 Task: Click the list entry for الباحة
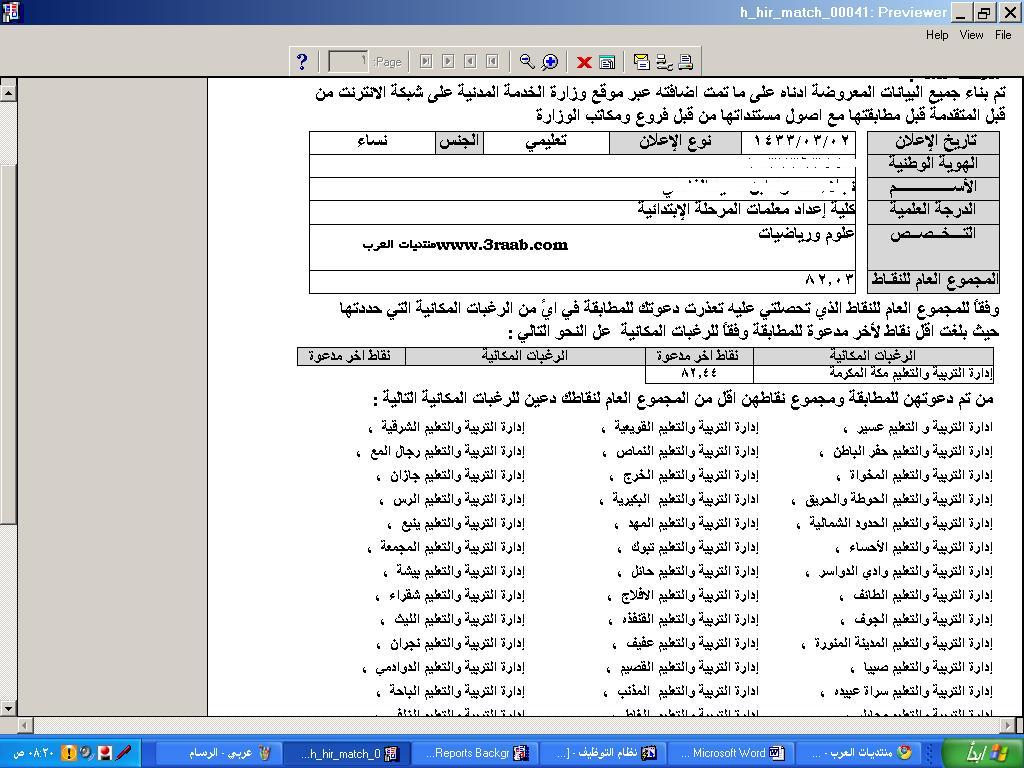[x=451, y=692]
